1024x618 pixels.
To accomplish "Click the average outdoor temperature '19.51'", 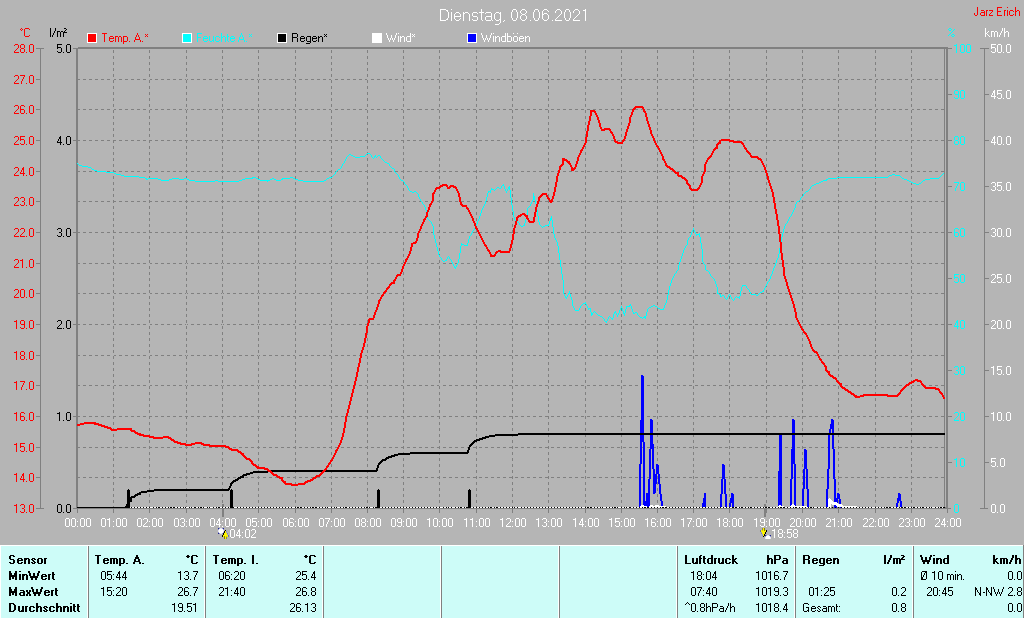I will [x=184, y=608].
